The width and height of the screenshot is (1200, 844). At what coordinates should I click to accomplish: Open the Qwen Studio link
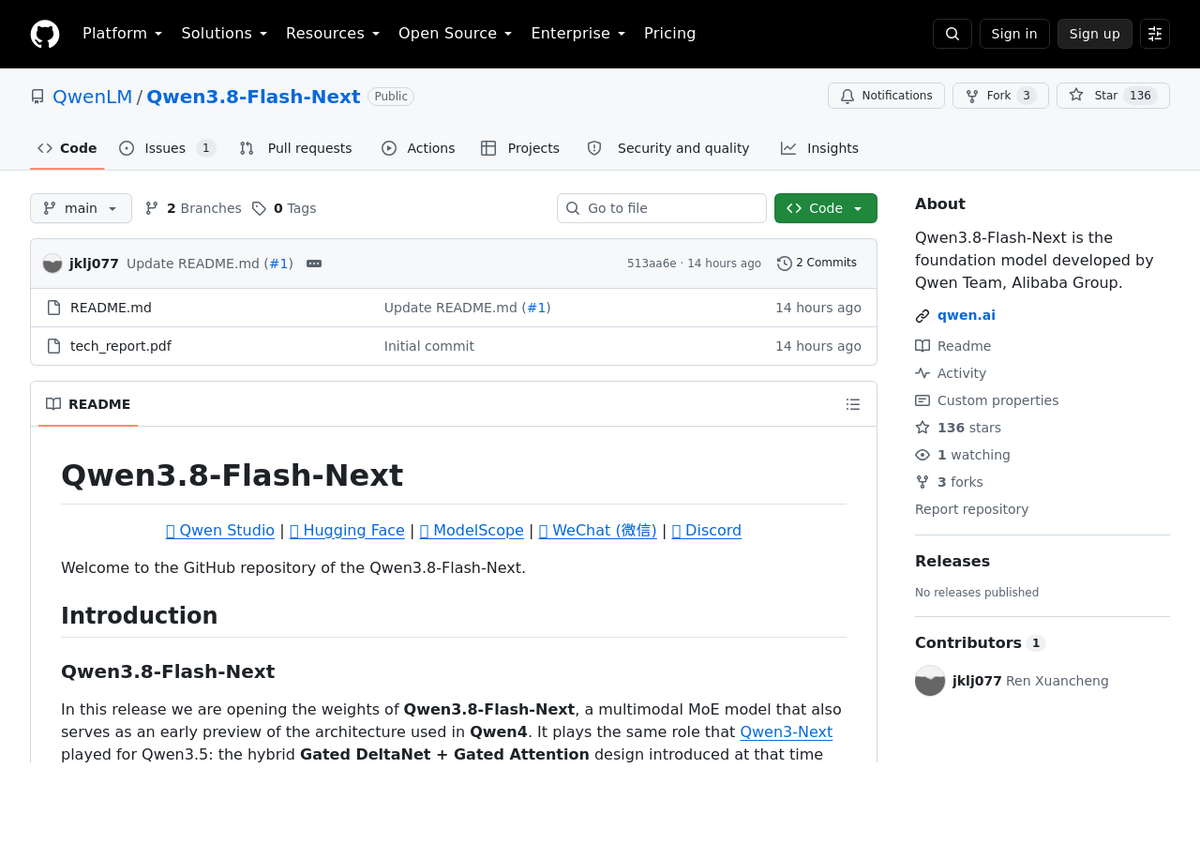pyautogui.click(x=220, y=531)
